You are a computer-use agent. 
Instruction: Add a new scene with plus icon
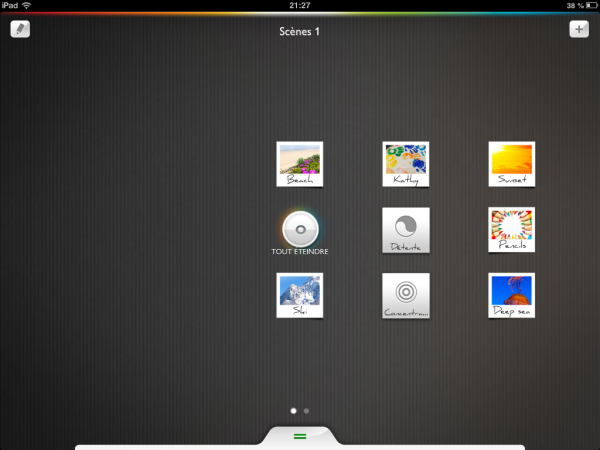pyautogui.click(x=579, y=29)
